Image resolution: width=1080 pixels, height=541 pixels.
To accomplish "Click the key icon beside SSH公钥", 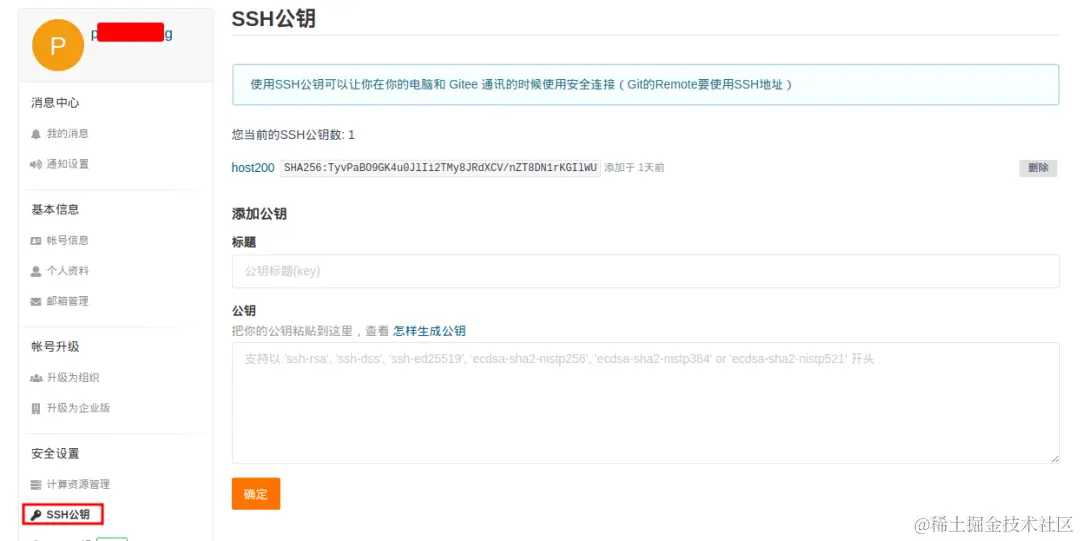I will 36,515.
